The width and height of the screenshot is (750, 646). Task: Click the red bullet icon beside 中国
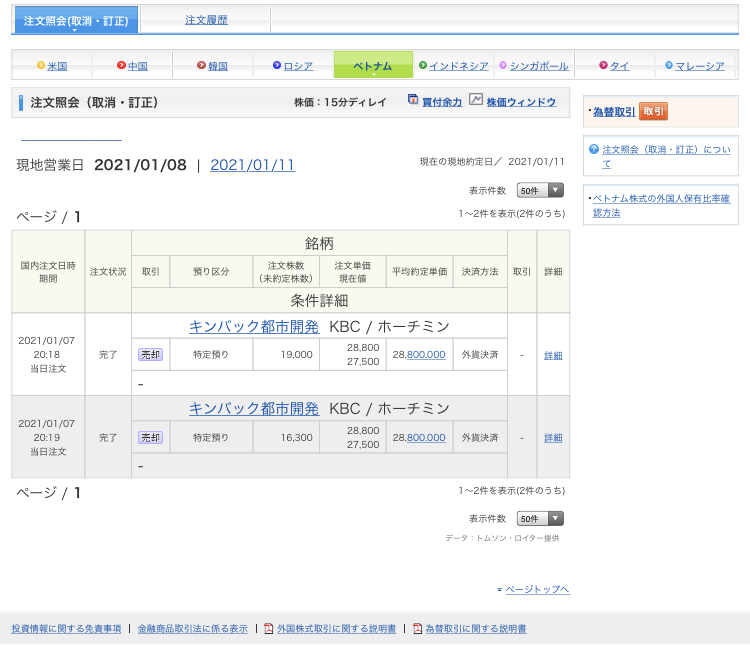click(x=121, y=65)
